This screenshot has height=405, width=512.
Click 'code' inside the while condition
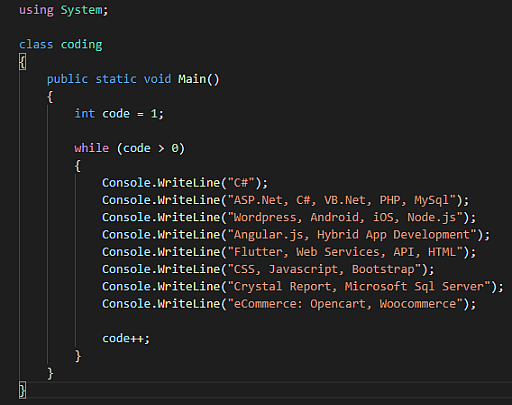137,148
